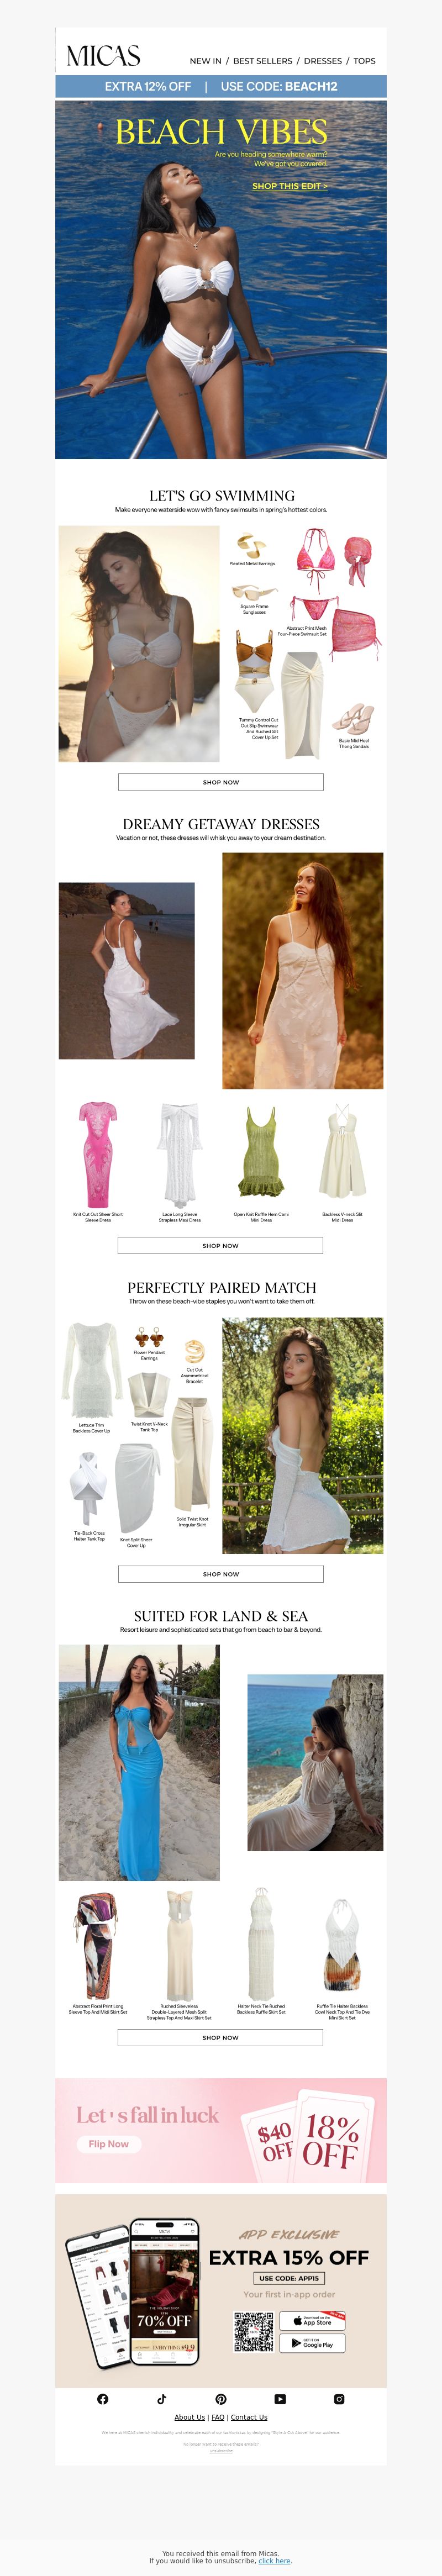Click the MICAS logo
The image size is (442, 2576).
(x=103, y=56)
